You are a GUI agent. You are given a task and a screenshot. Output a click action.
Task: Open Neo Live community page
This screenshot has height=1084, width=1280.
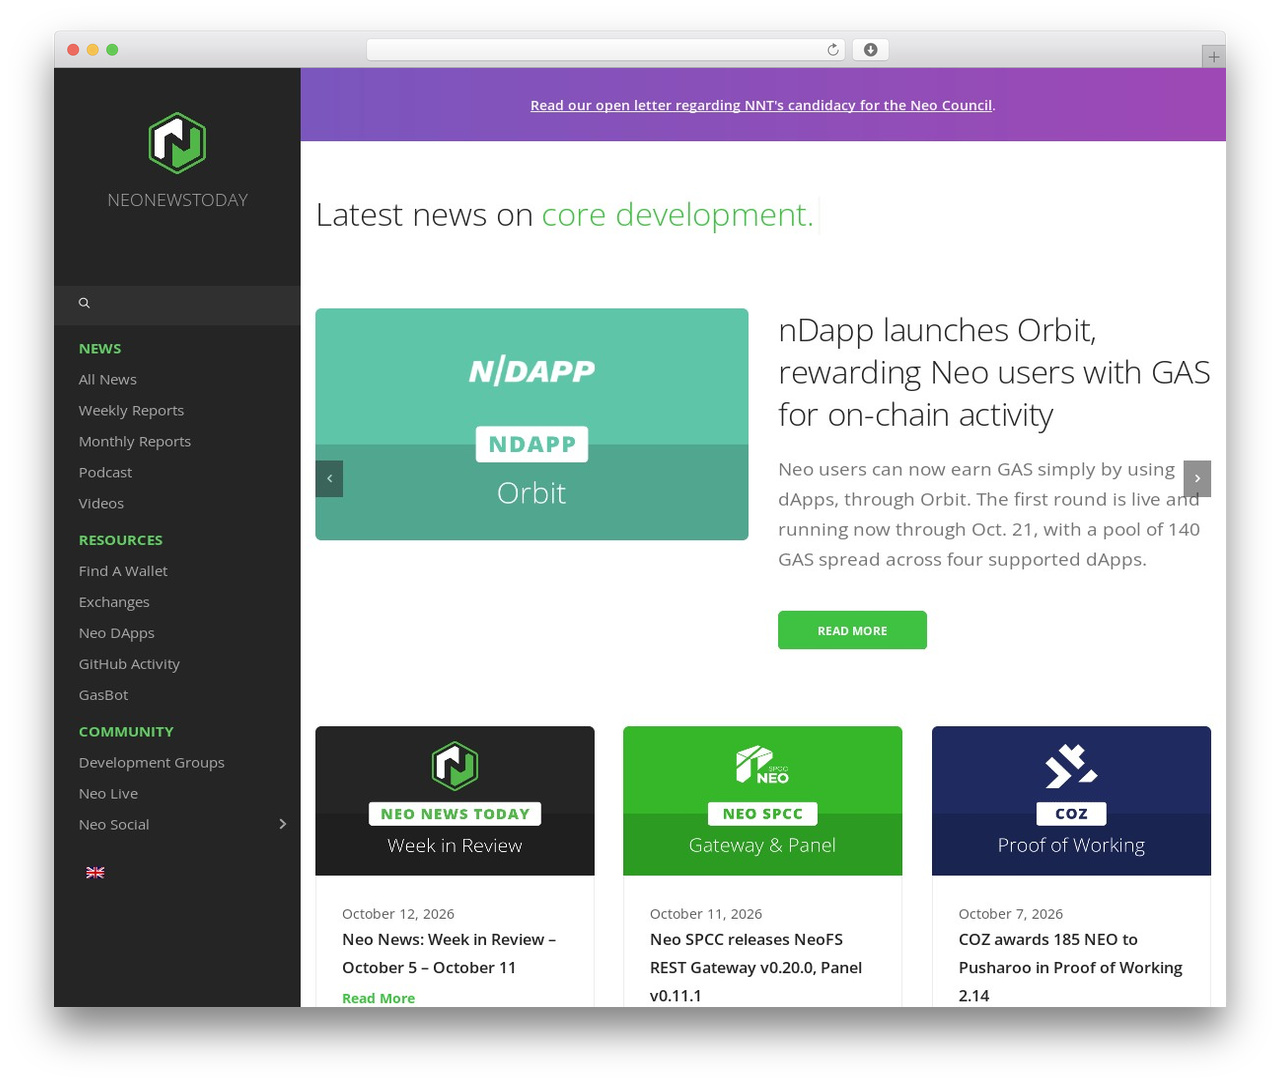pyautogui.click(x=108, y=793)
